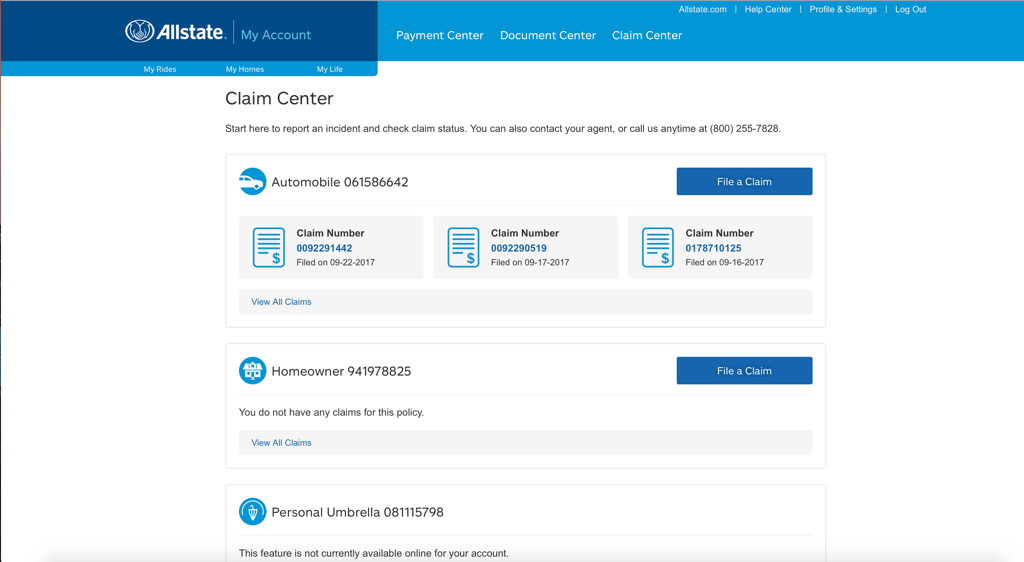This screenshot has height=562, width=1024.
Task: Click the Automobile policy car icon
Action: (x=252, y=181)
